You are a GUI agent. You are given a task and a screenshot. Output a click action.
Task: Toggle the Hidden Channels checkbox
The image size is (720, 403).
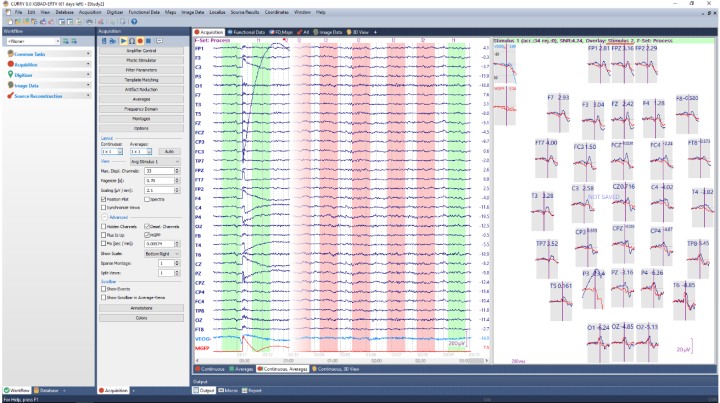tap(103, 226)
